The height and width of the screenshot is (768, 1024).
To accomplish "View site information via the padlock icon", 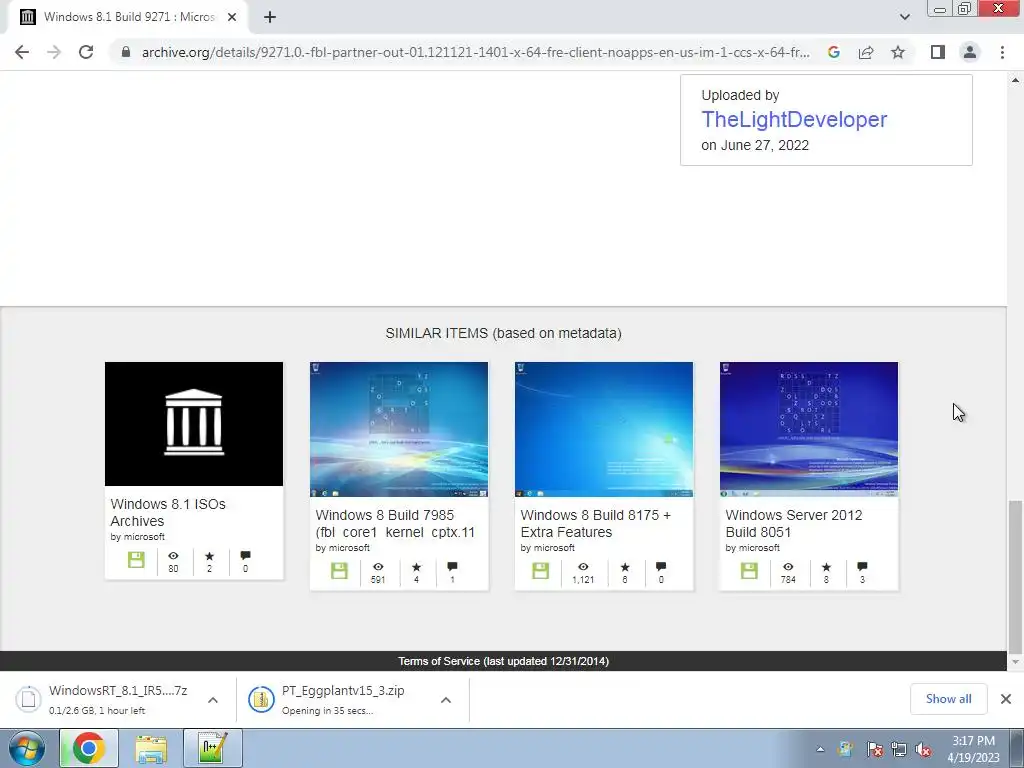I will tap(125, 52).
